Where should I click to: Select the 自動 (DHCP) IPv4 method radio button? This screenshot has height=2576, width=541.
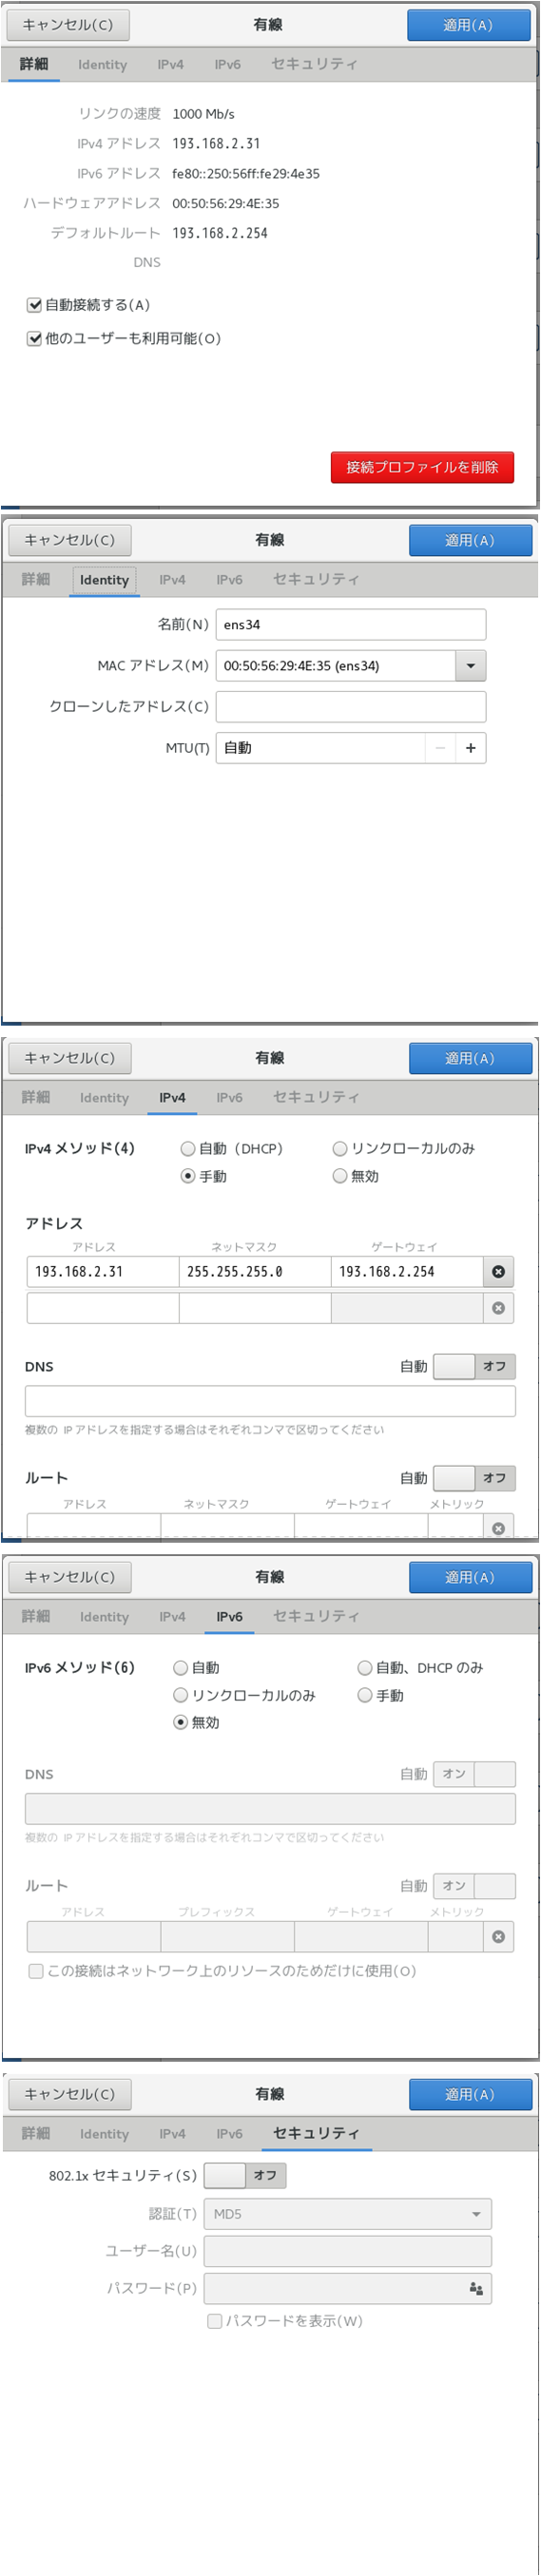point(188,1149)
